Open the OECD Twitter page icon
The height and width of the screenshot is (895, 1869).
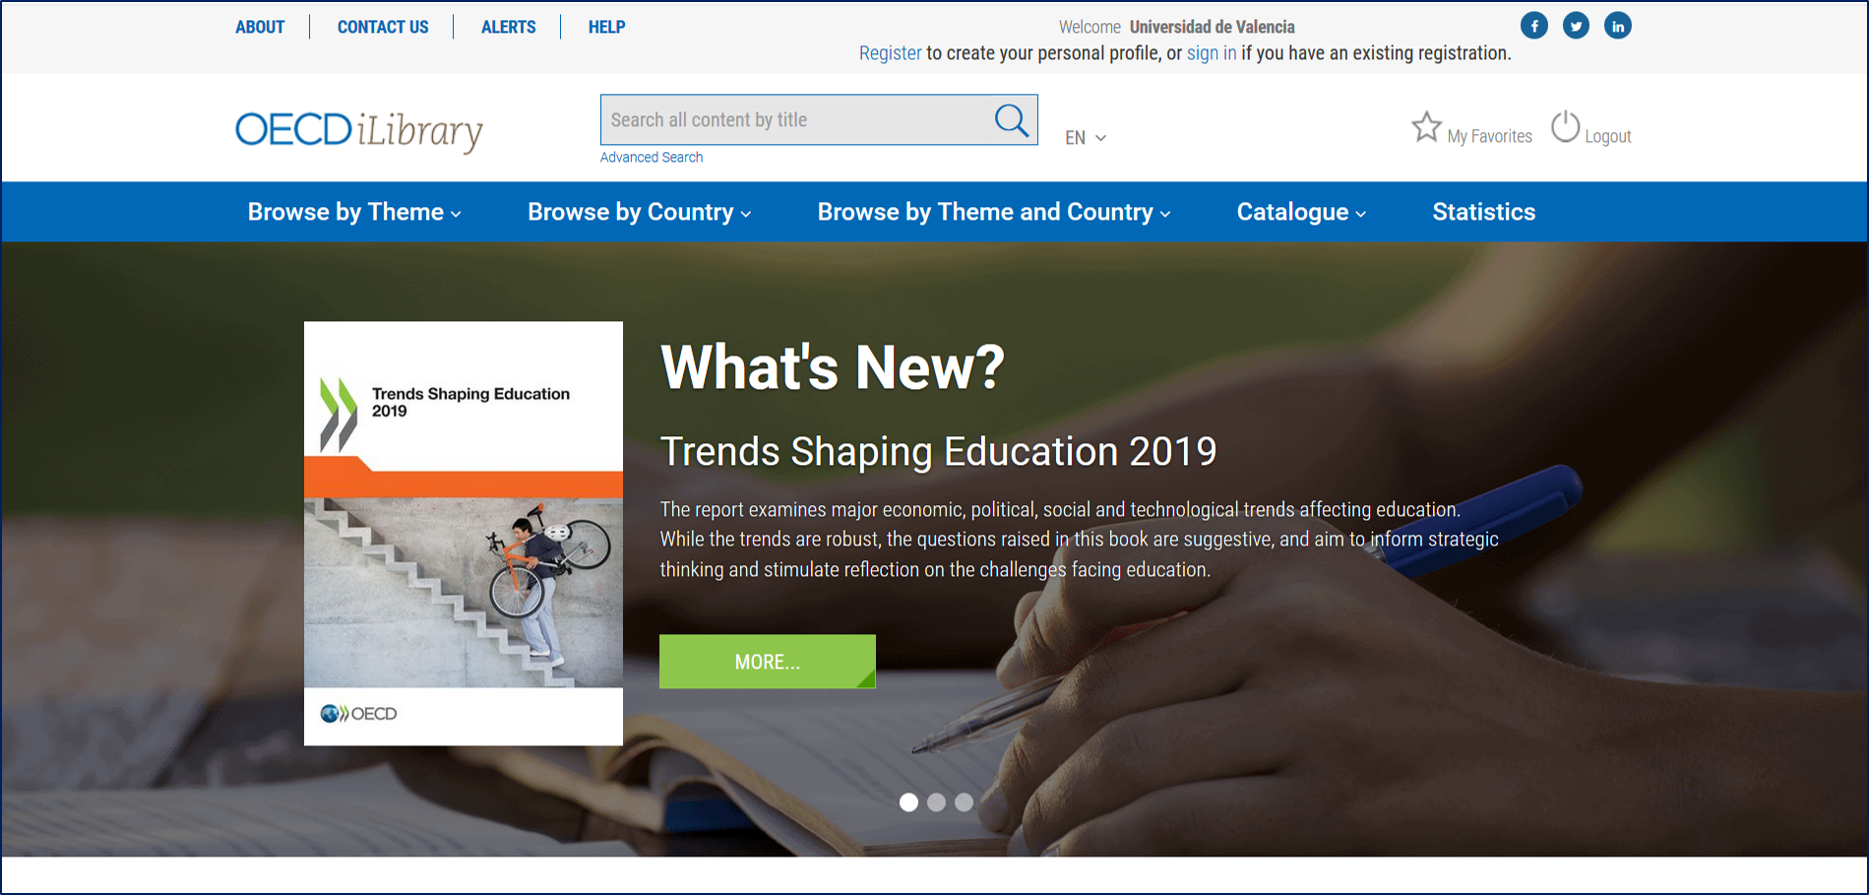coord(1576,26)
